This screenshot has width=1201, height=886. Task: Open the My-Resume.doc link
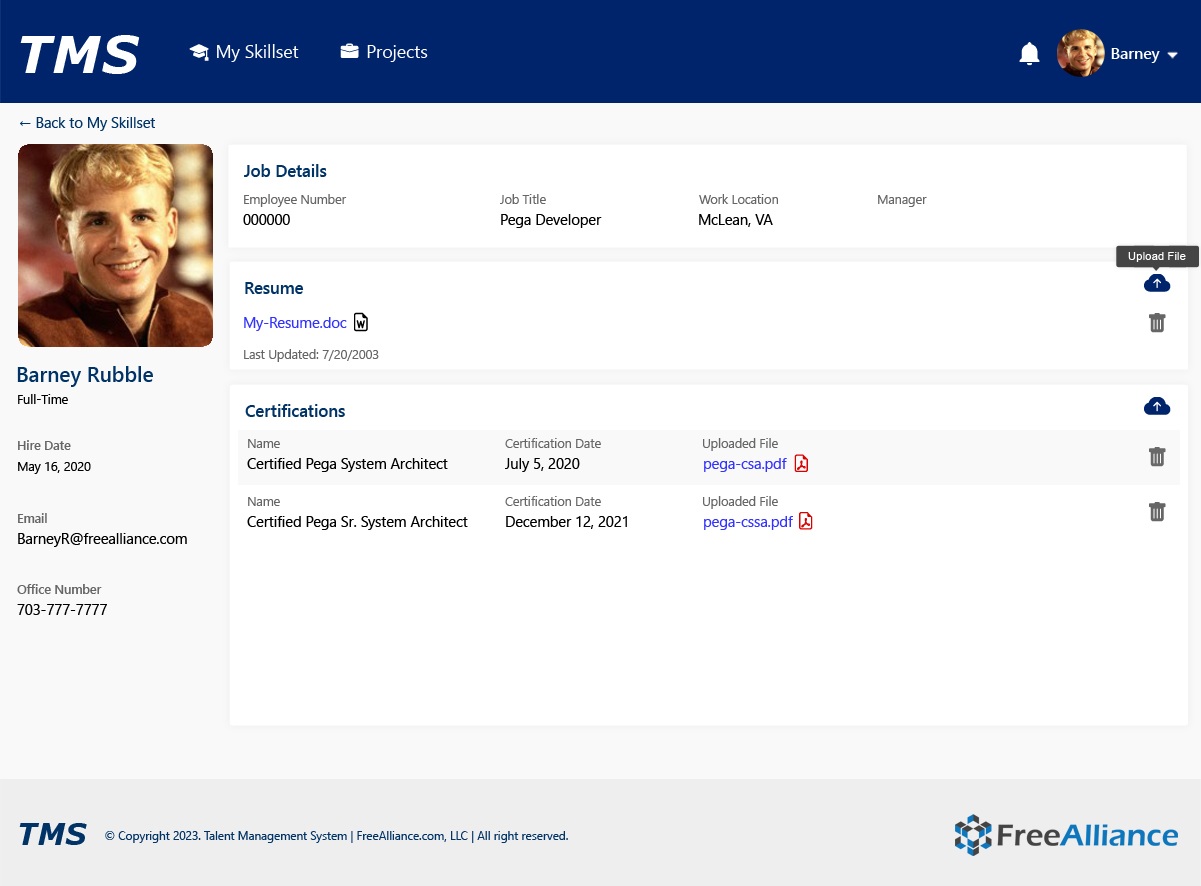[295, 323]
